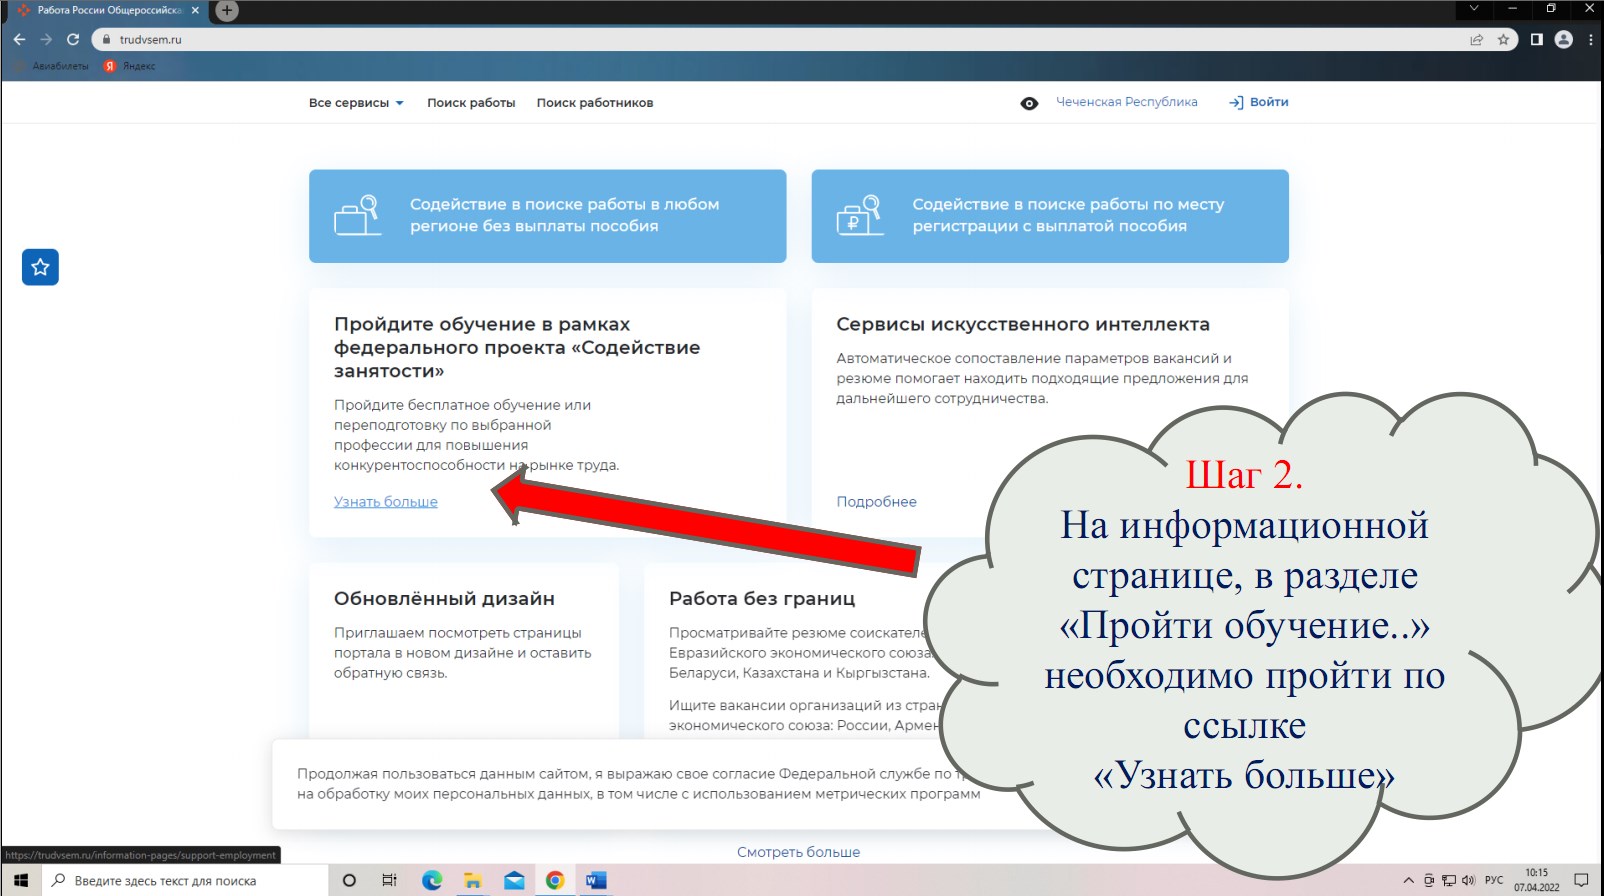Open Word from the taskbar

[596, 880]
